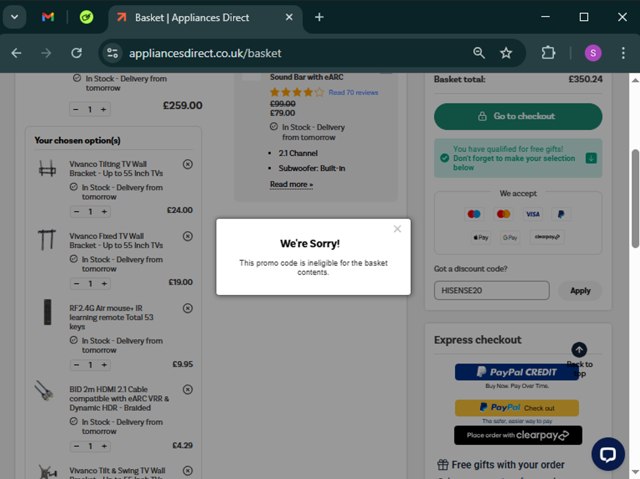Viewport: 640px width, 479px height.
Task: Click the Google Pay icon
Action: (510, 237)
